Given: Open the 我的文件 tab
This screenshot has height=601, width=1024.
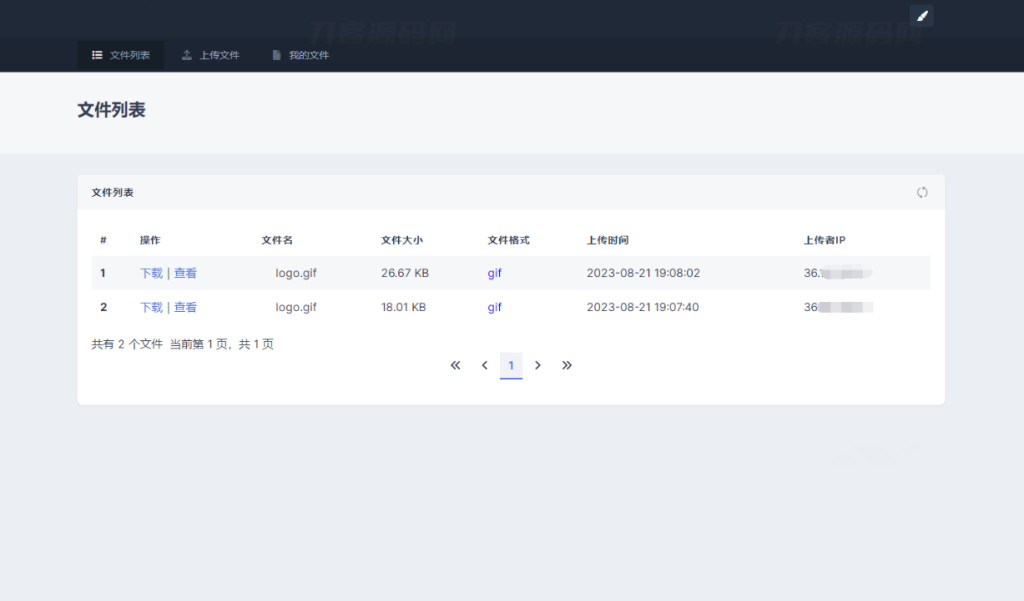Looking at the screenshot, I should click(300, 55).
